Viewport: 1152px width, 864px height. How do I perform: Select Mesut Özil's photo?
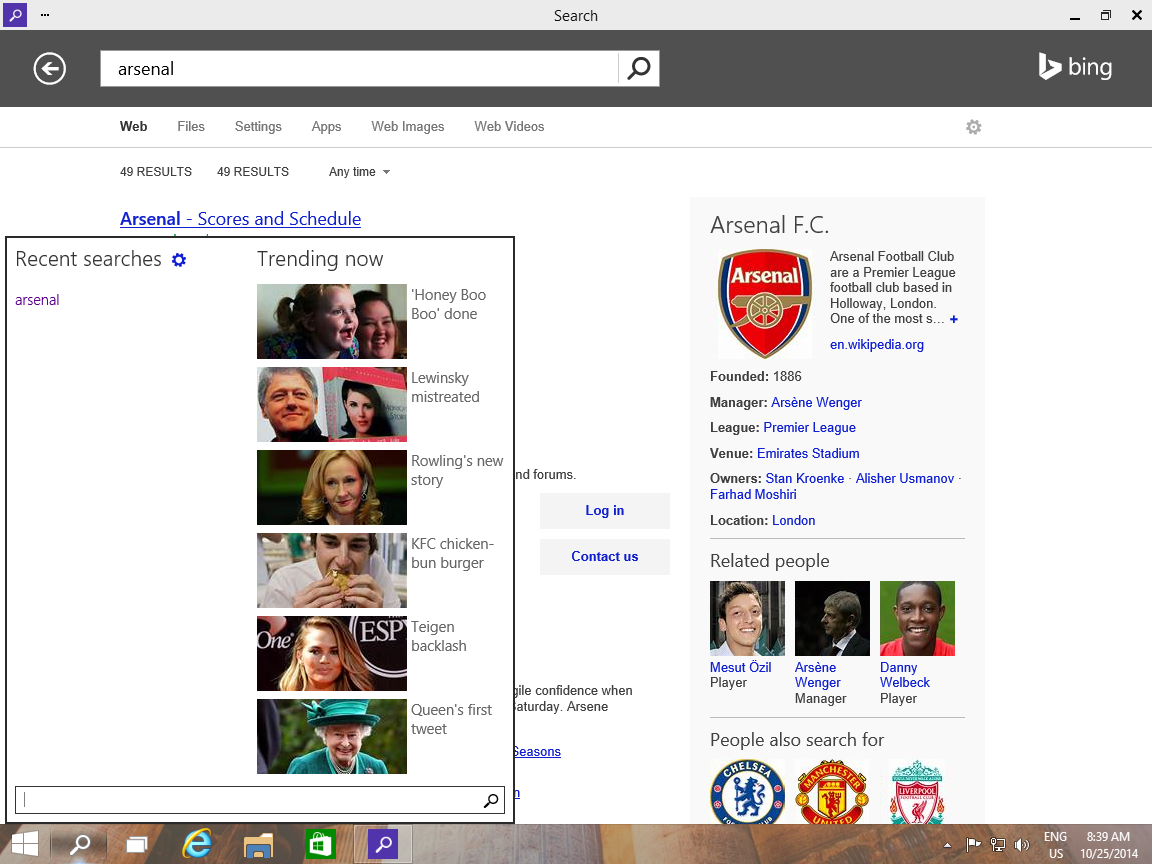click(747, 619)
